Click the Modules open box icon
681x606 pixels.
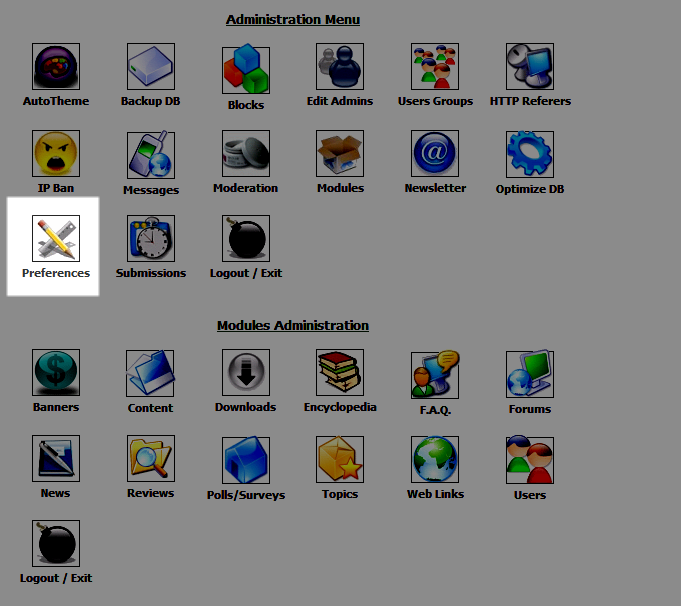(x=340, y=153)
